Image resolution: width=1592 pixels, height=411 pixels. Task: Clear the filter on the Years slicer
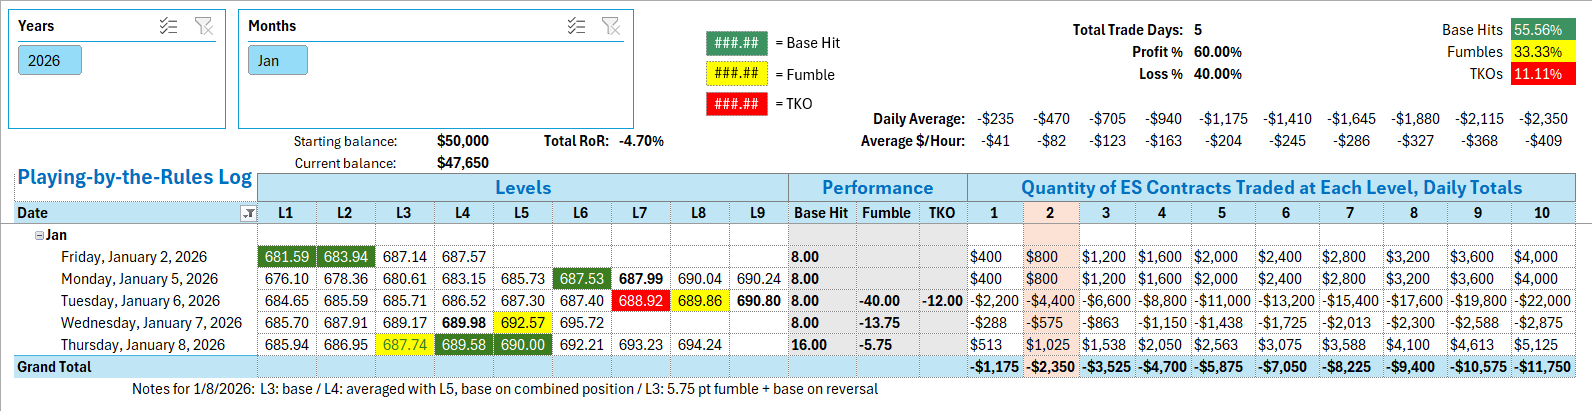pos(204,26)
